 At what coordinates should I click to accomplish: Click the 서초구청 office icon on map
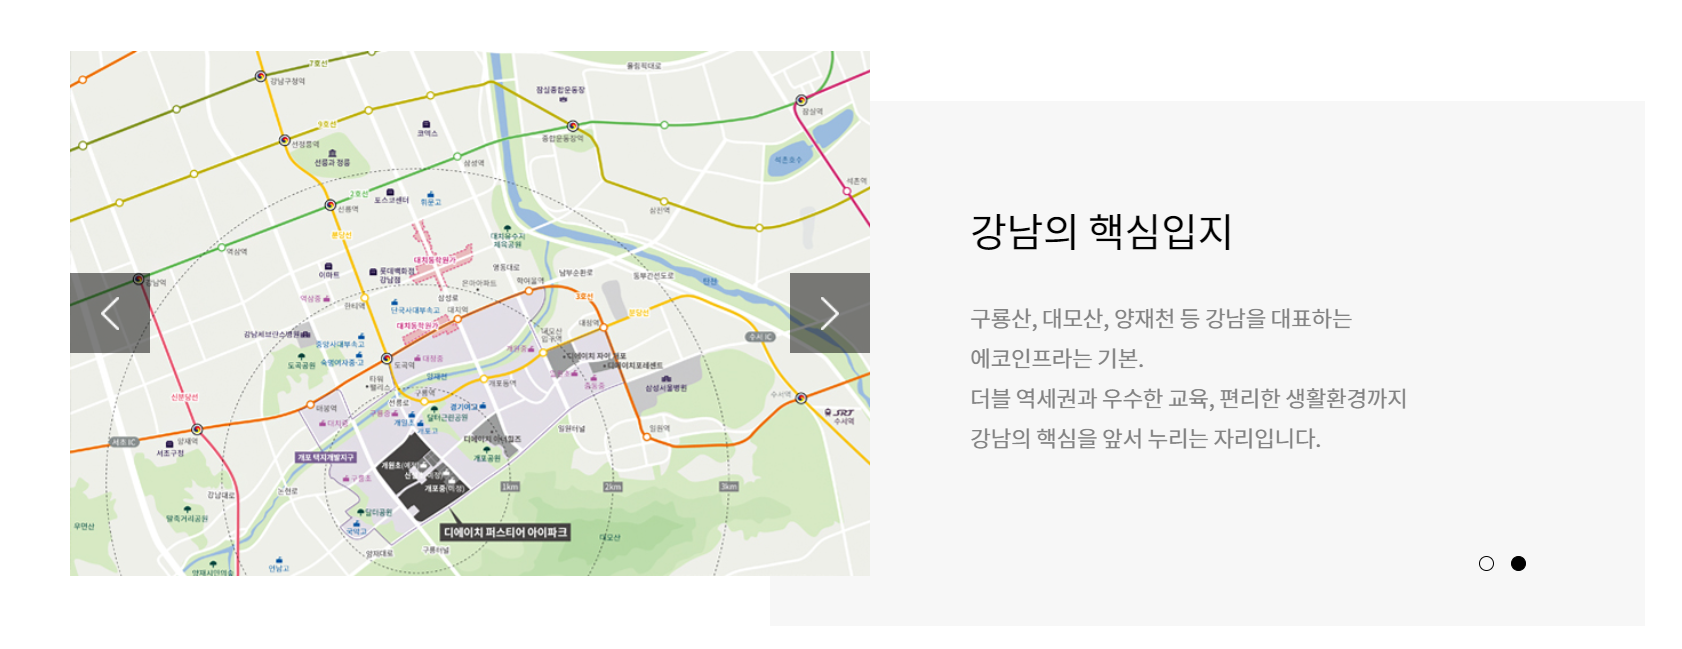(x=170, y=444)
